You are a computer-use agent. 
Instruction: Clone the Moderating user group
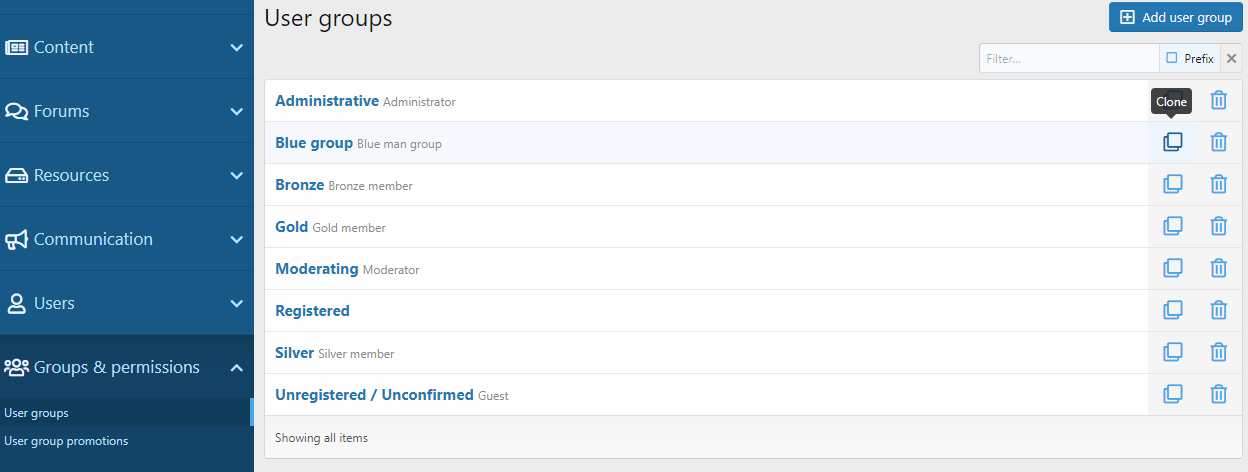coord(1172,268)
